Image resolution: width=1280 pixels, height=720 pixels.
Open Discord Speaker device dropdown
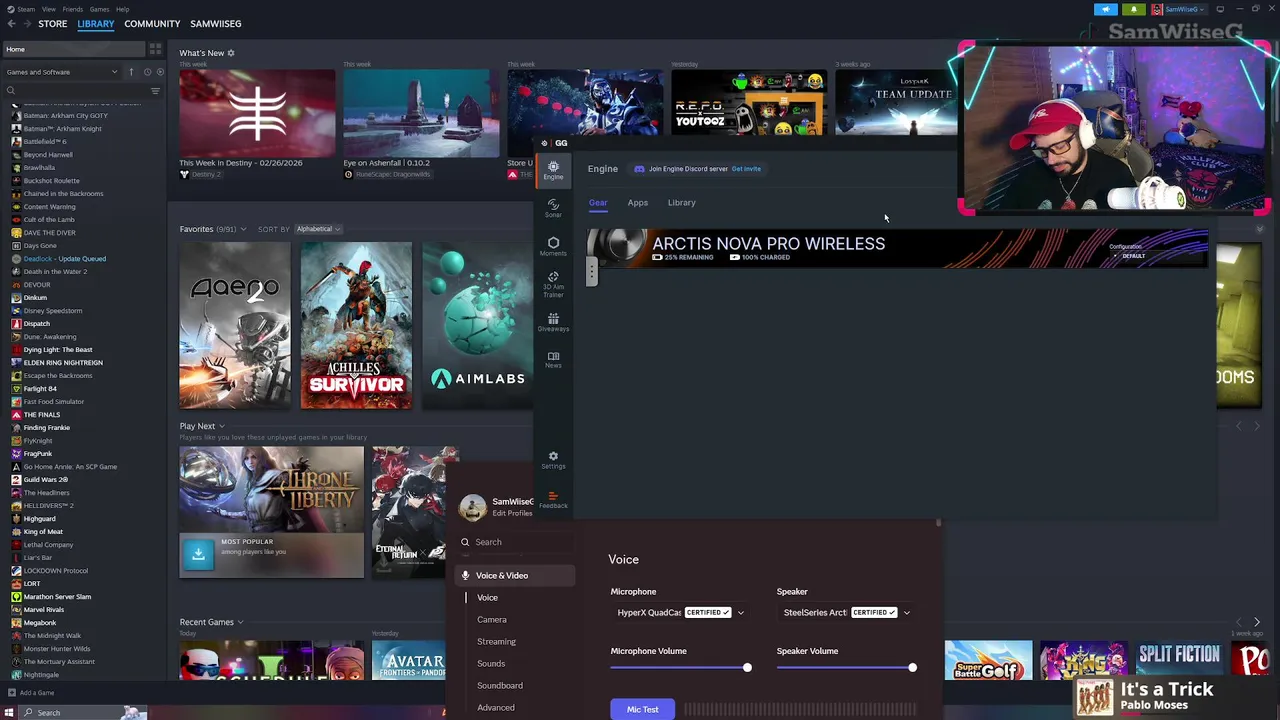846,612
